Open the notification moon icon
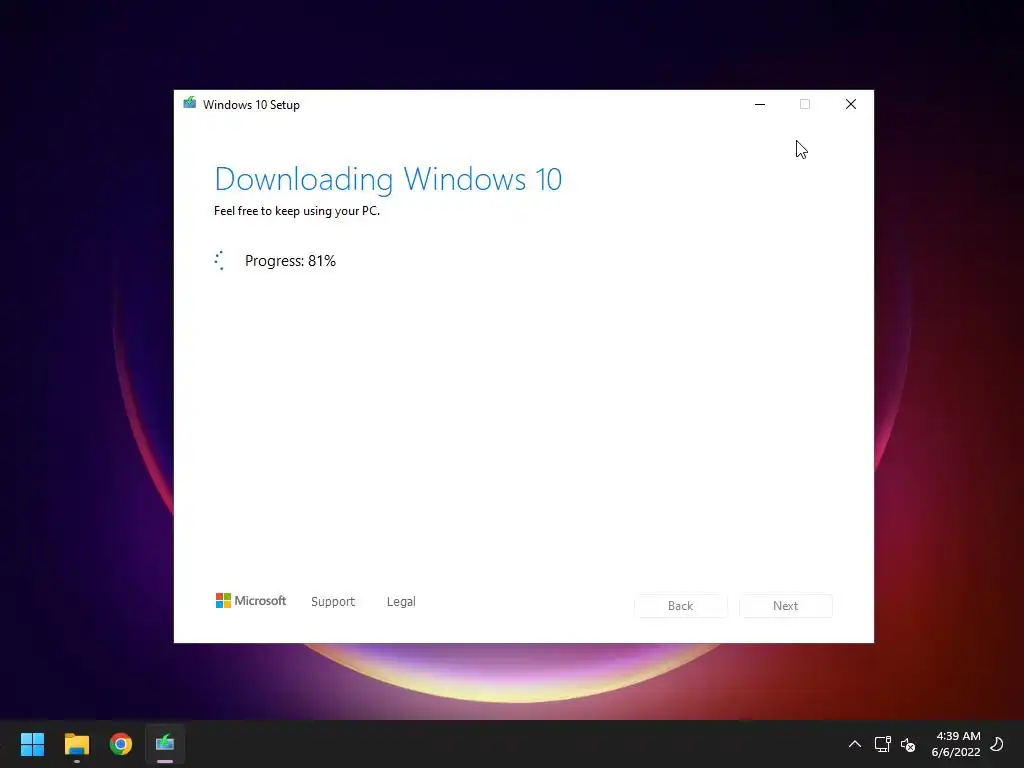Viewport: 1024px width, 768px height. (x=997, y=744)
